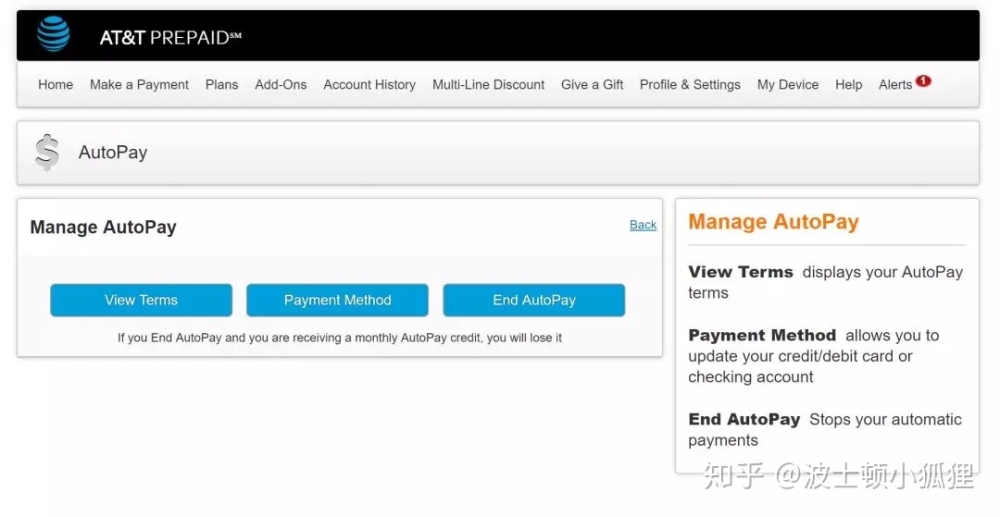Open Multi-Line Discount page
This screenshot has height=517, width=1000.
point(489,85)
